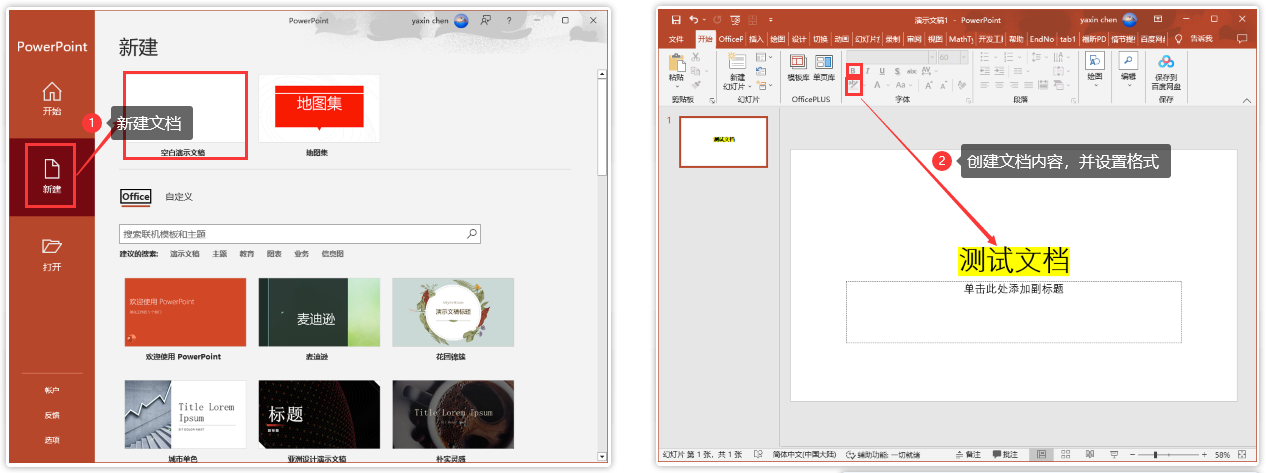Select 新建 in the PowerPoint start sidebar

[51, 174]
